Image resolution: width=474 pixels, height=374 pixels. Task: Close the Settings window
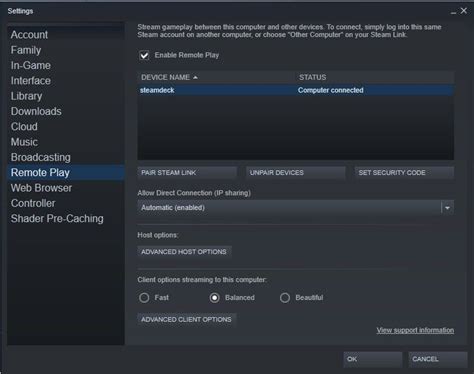pos(464,11)
